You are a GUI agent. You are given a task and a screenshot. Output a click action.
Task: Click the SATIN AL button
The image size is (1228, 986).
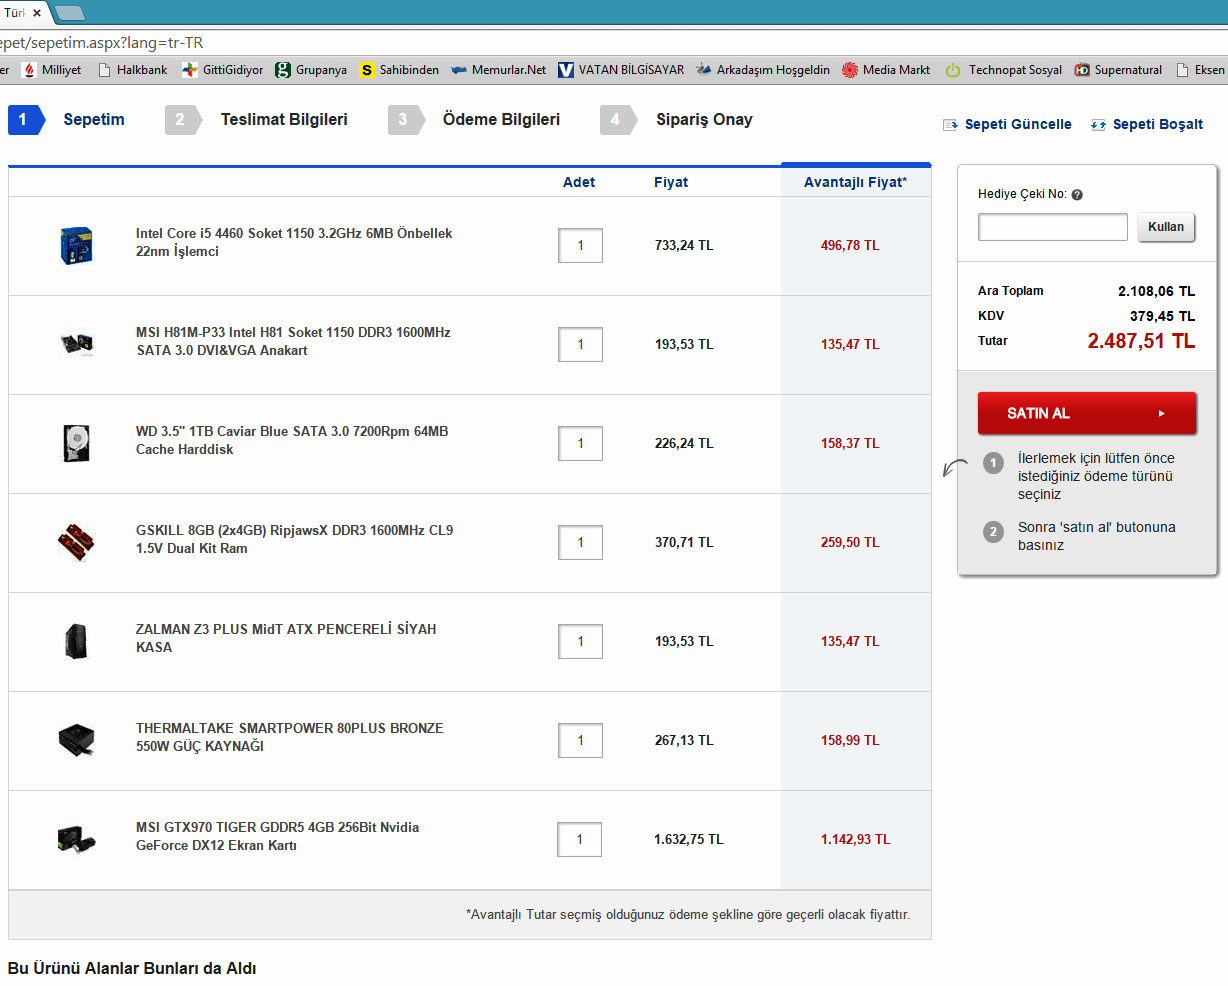(x=1087, y=413)
